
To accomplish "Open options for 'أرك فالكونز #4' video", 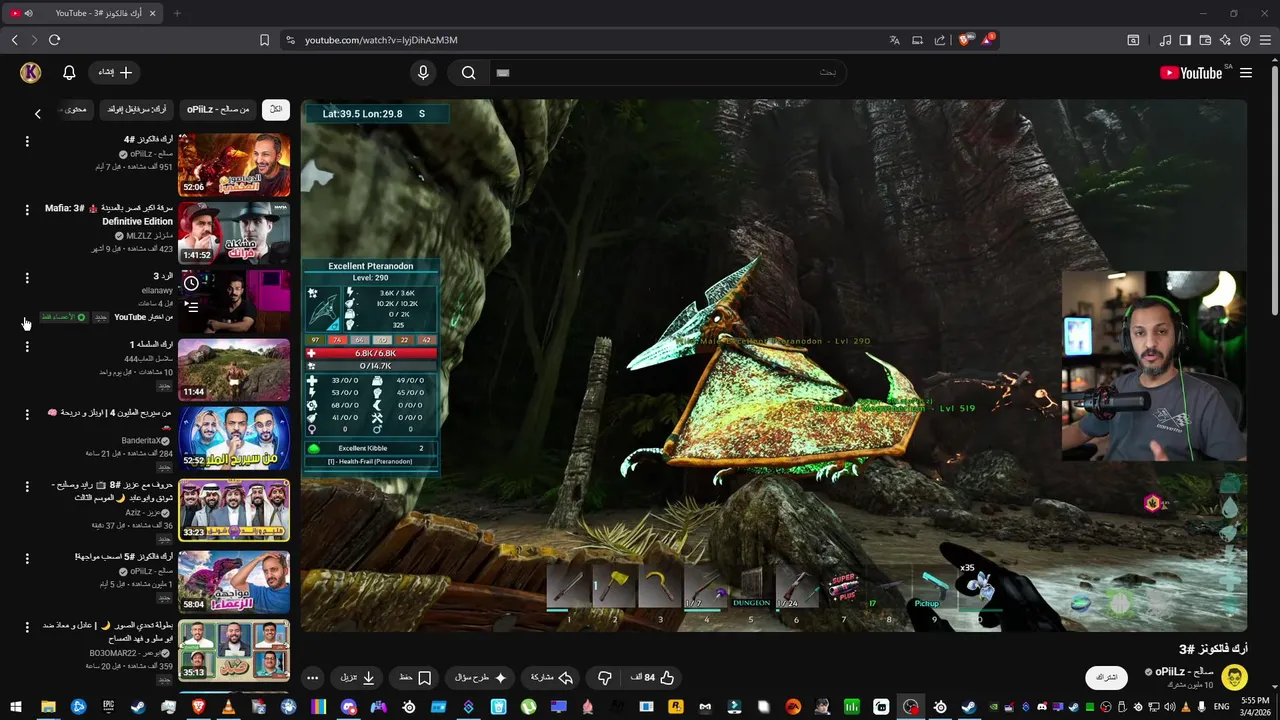I will (x=27, y=141).
